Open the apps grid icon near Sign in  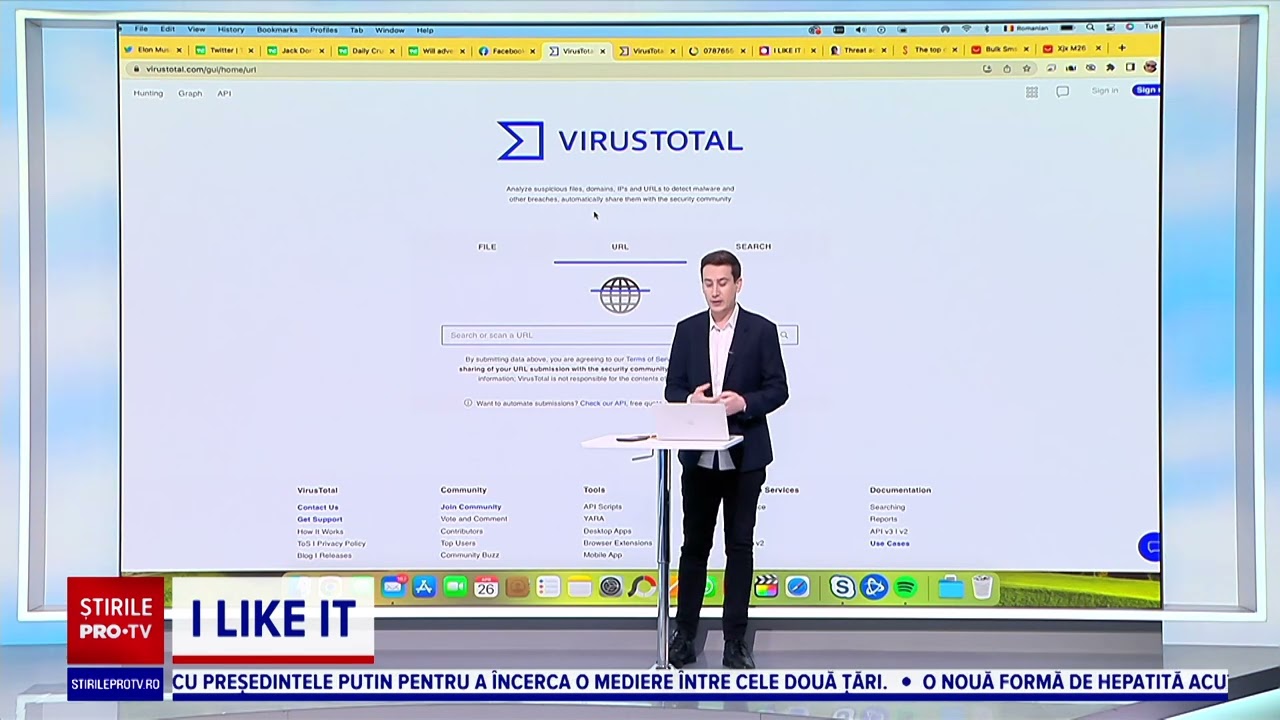point(1032,92)
